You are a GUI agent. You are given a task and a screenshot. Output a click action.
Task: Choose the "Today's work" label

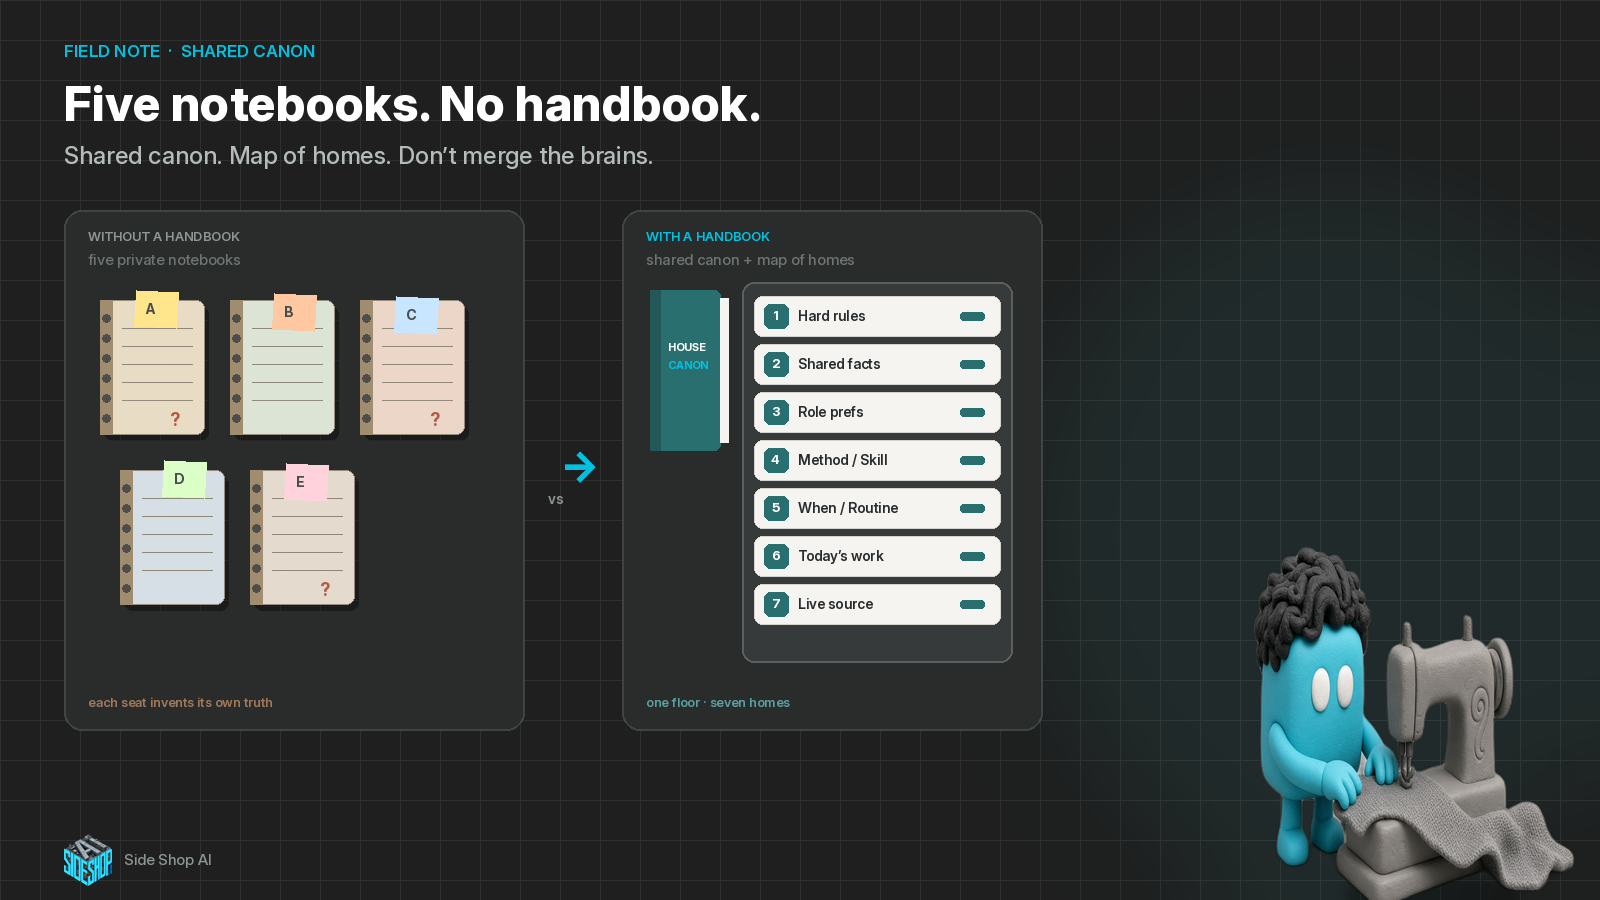pyautogui.click(x=841, y=556)
